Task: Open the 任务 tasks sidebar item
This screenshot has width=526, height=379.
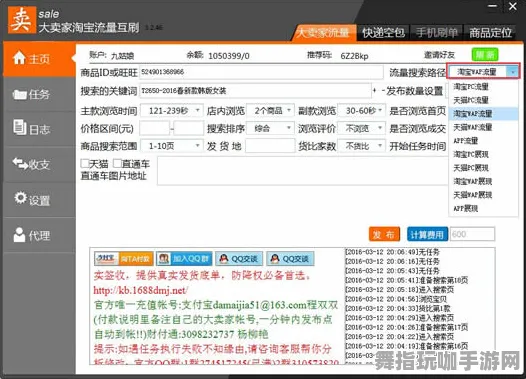Action: point(39,95)
